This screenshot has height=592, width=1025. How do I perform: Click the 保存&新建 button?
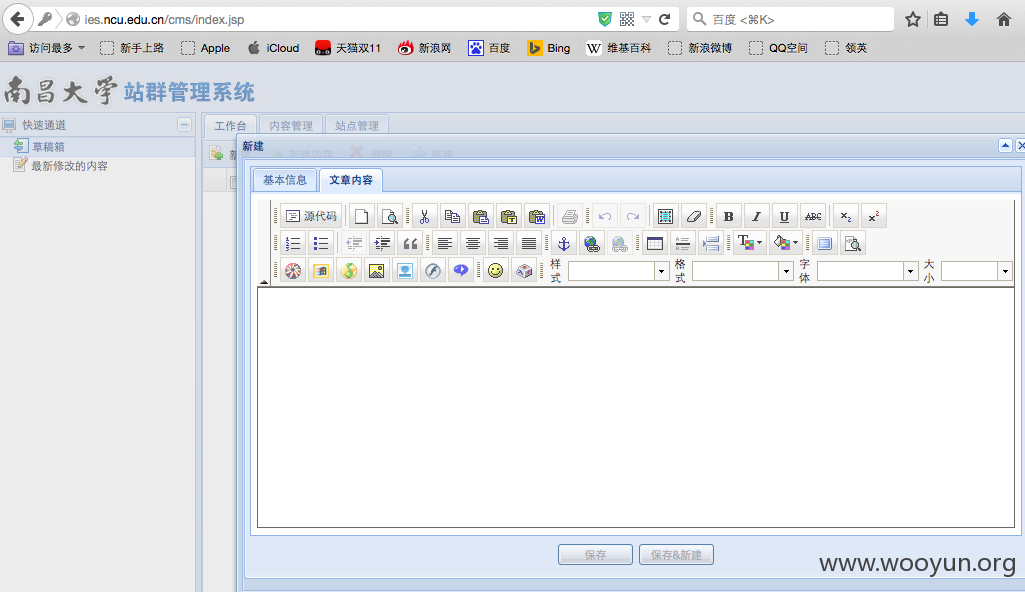(x=676, y=555)
